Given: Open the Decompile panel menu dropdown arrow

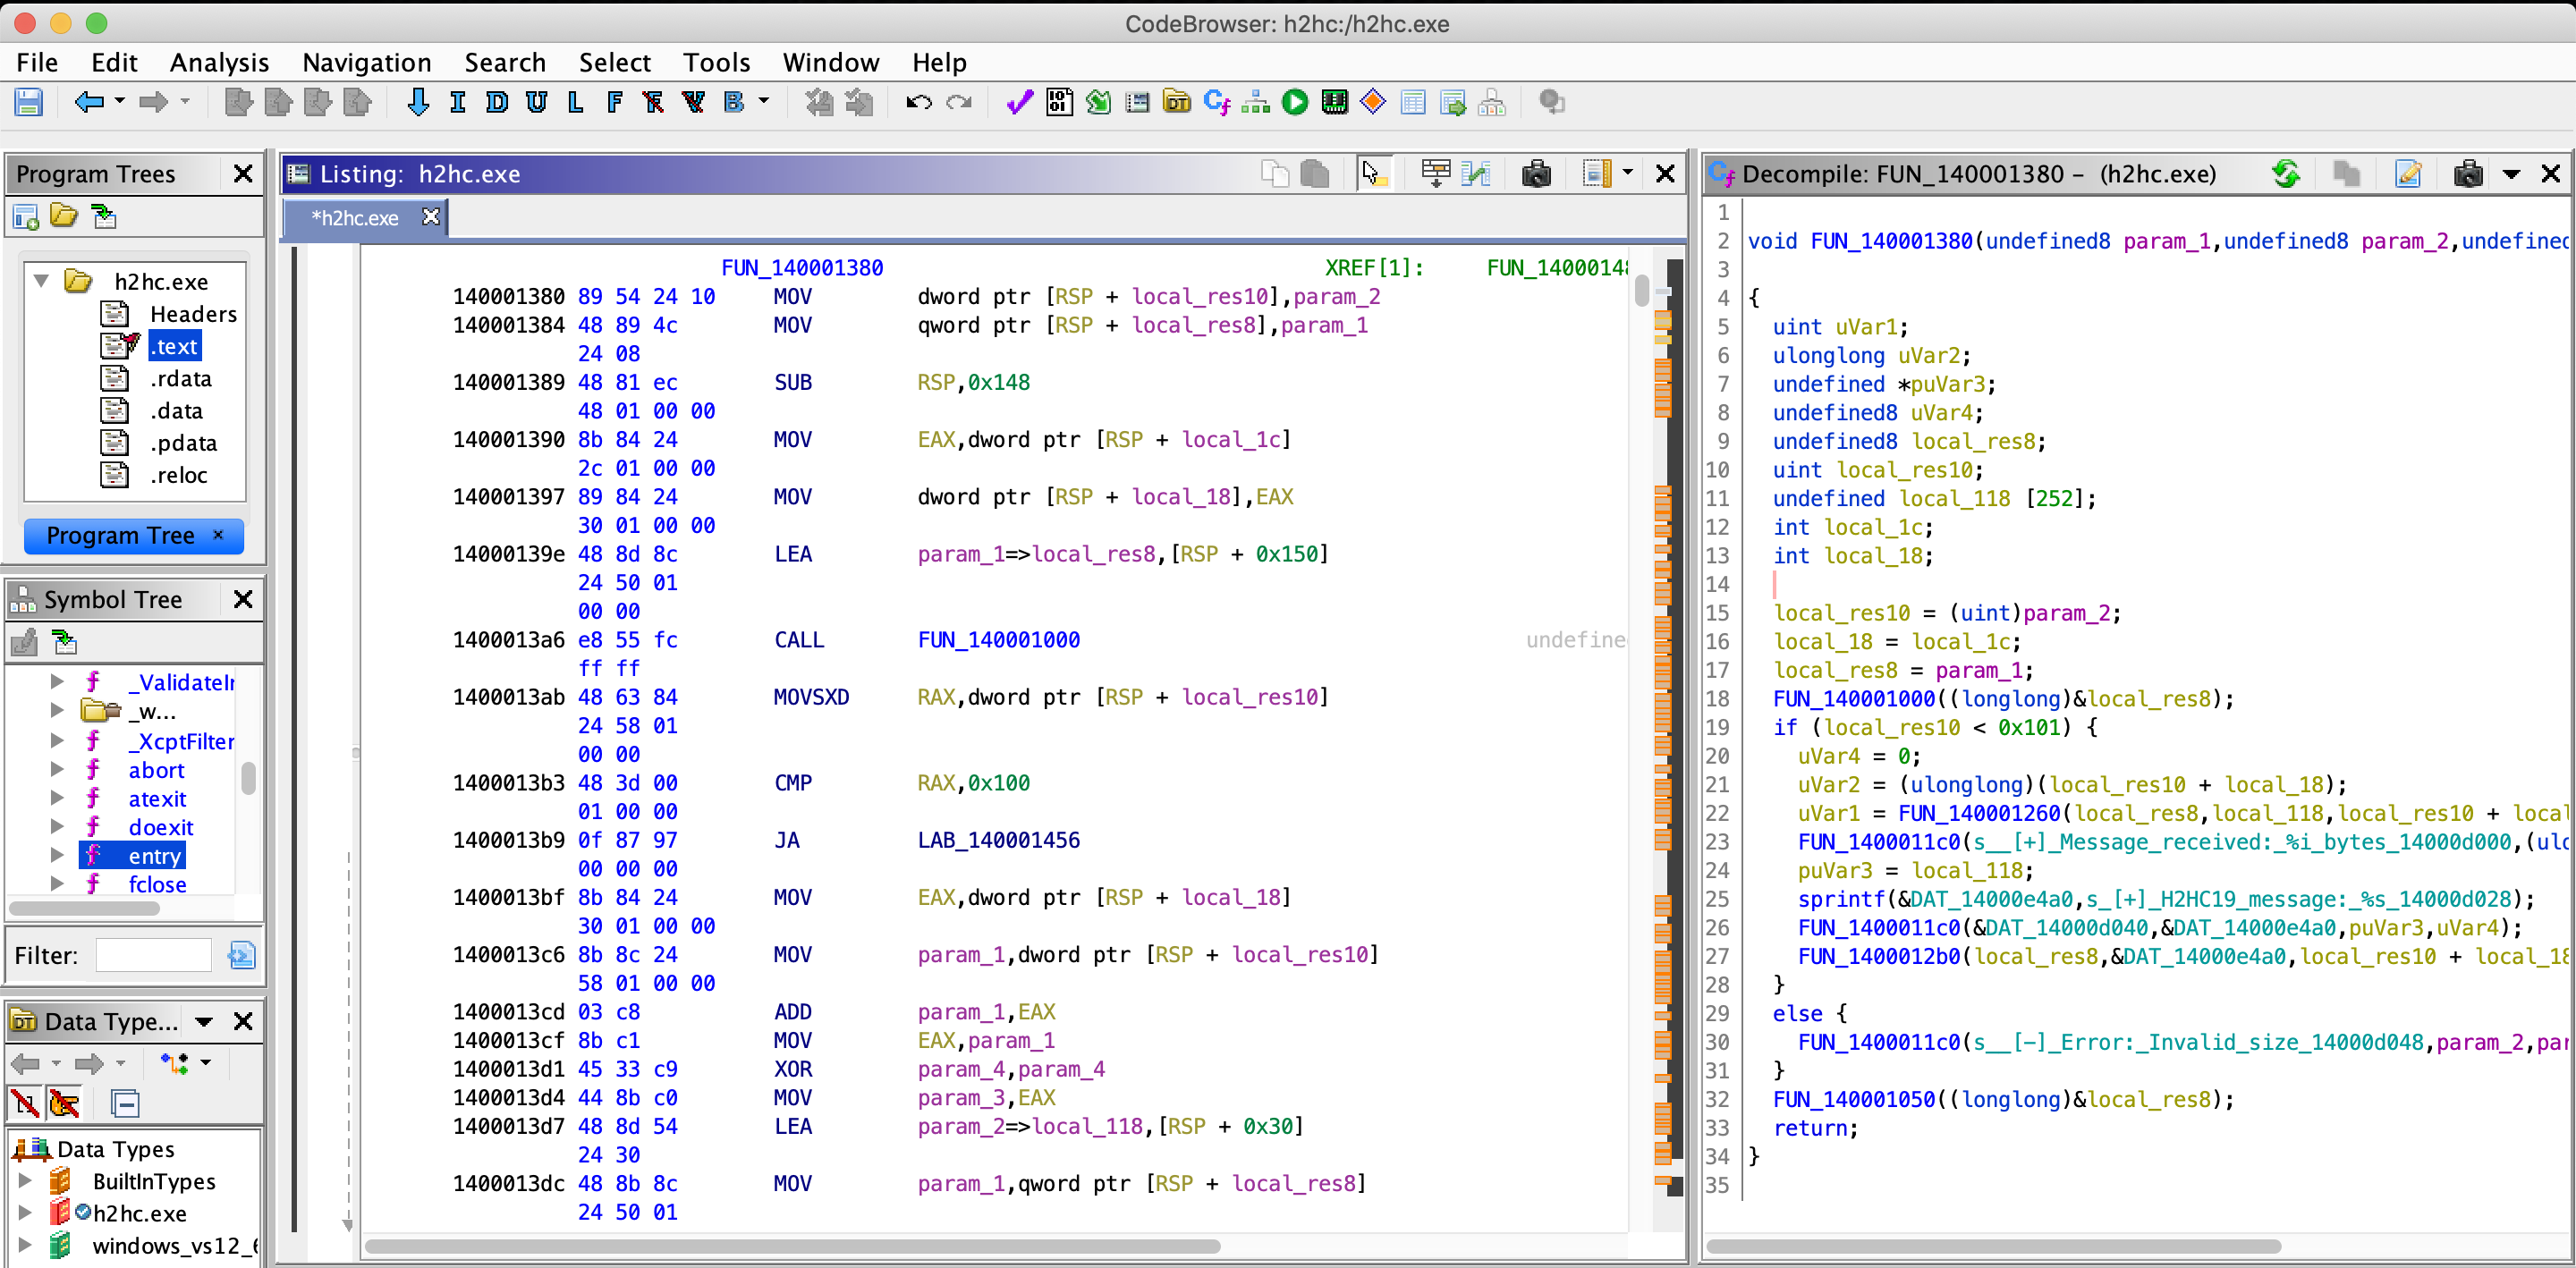Looking at the screenshot, I should [2511, 174].
